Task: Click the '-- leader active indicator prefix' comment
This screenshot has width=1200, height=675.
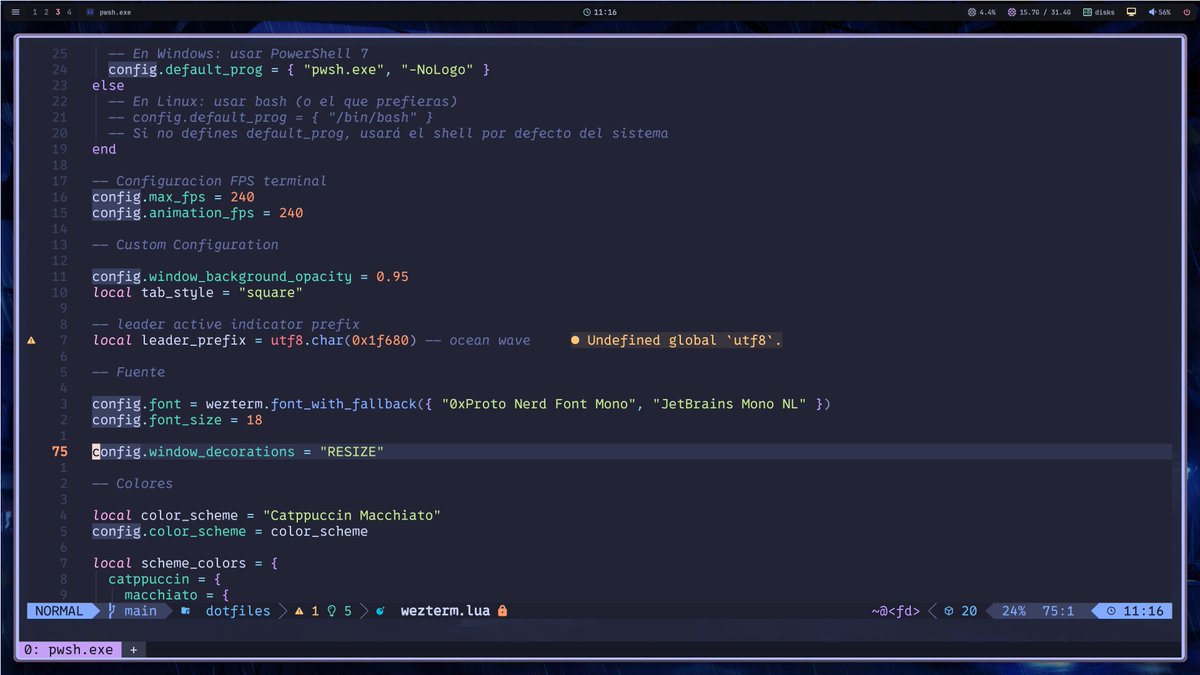Action: [x=226, y=324]
